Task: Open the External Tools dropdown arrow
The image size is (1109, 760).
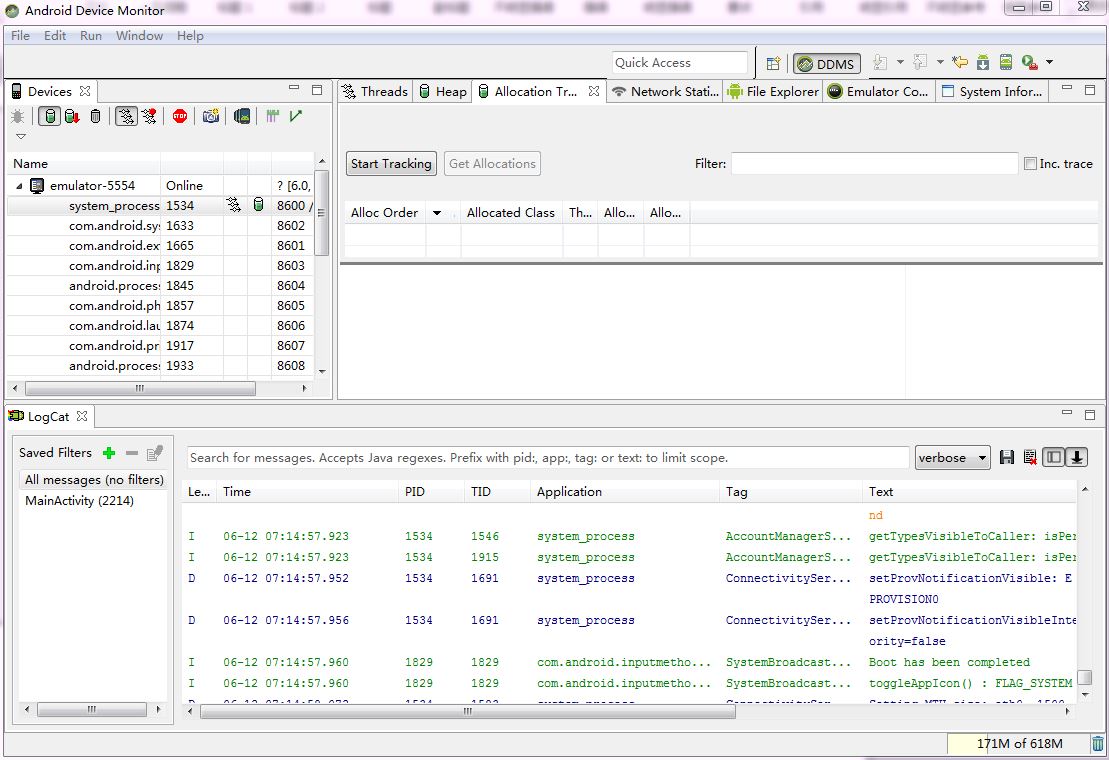Action: (1050, 62)
